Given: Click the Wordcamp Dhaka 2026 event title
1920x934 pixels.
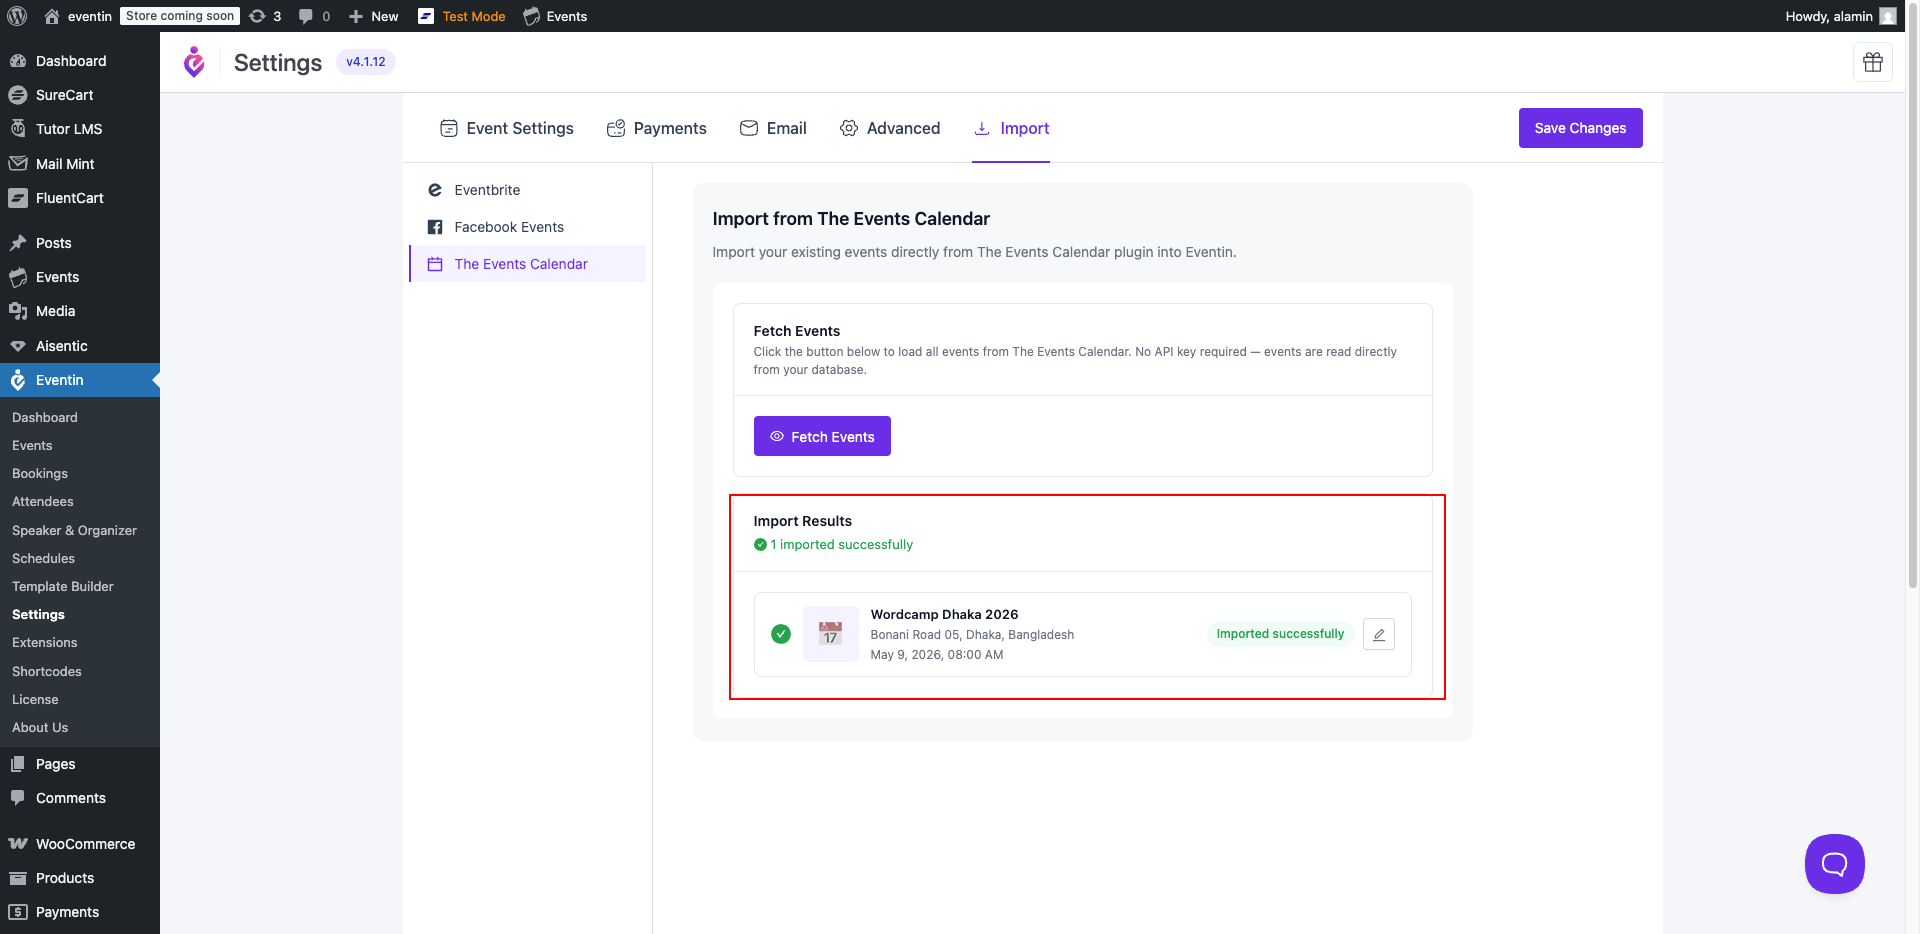Looking at the screenshot, I should [x=944, y=614].
